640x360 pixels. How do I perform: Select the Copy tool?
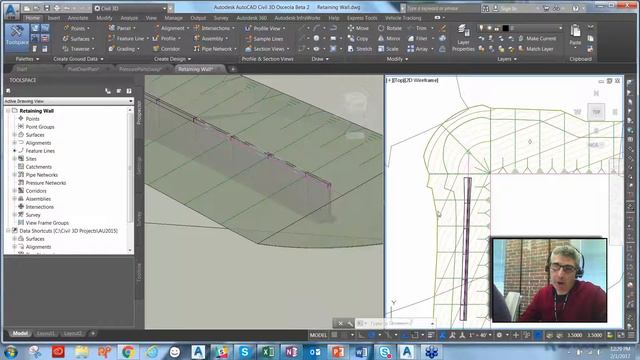tap(358, 38)
